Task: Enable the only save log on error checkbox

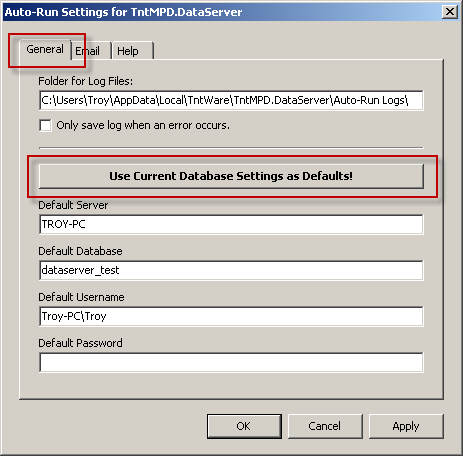Action: point(45,126)
